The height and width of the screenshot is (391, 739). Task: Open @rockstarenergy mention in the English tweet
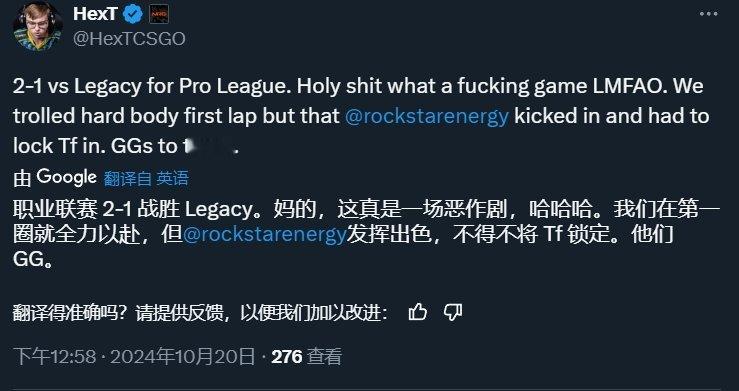pyautogui.click(x=427, y=116)
